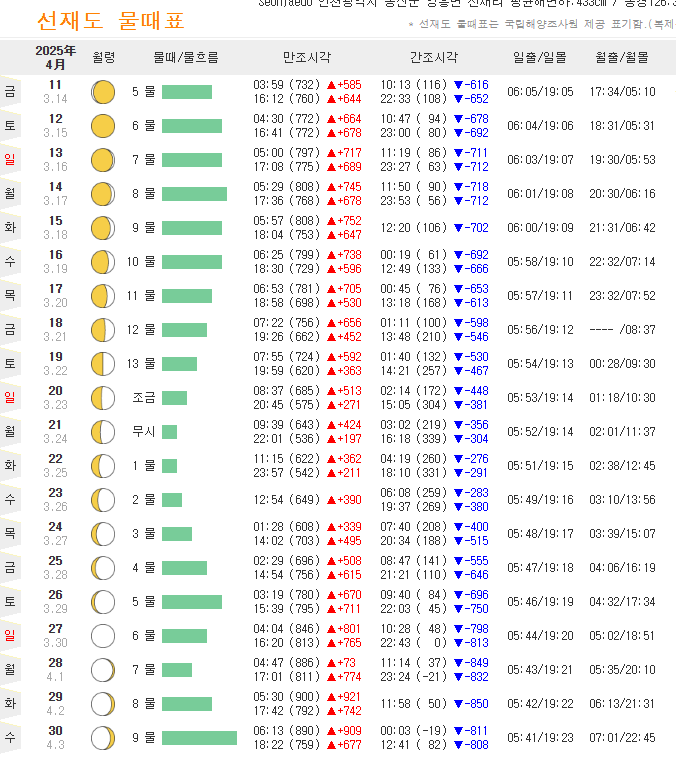Click the 무시 tide label
This screenshot has height=758, width=676.
pyautogui.click(x=144, y=432)
